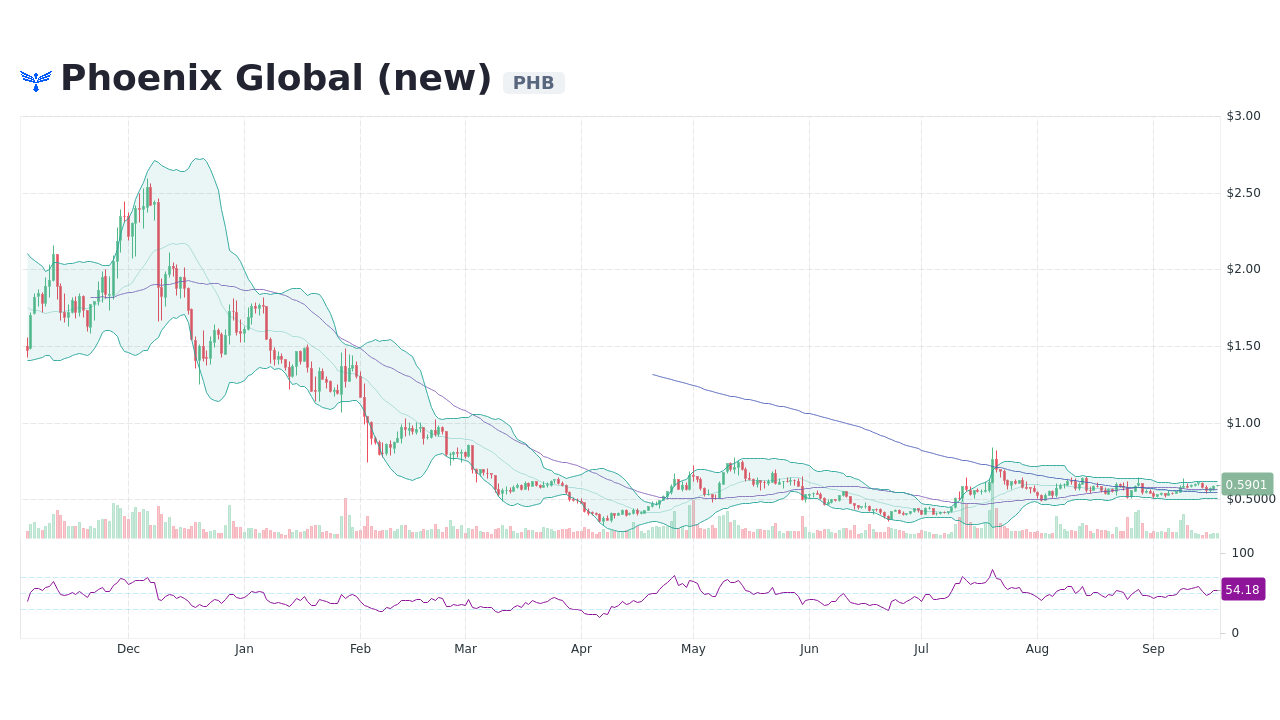Screen dimensions: 1280x720
Task: Click the Phoenix Global (new) title
Action: [x=276, y=79]
